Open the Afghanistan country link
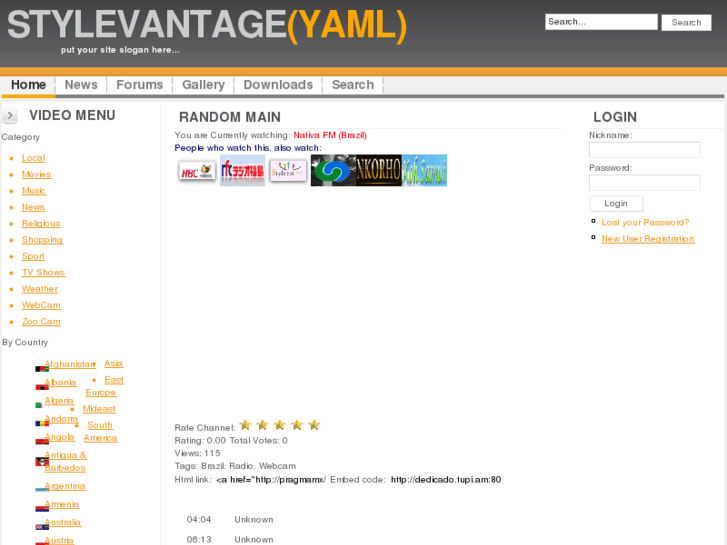This screenshot has height=545, width=727. coord(70,364)
